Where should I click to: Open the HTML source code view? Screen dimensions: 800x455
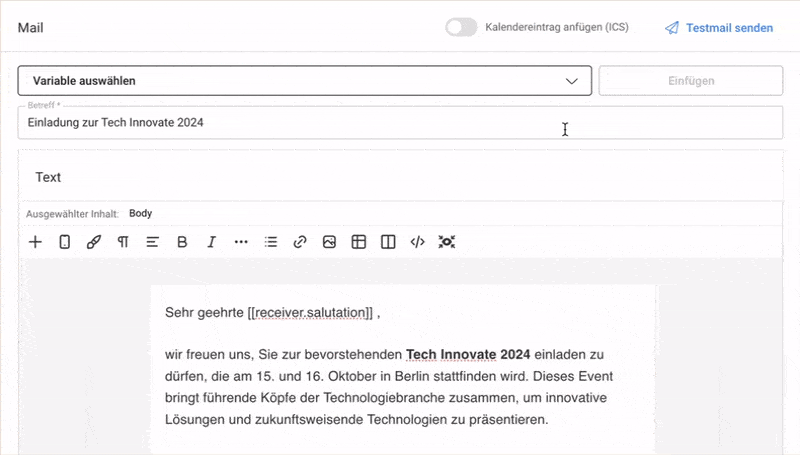(418, 242)
